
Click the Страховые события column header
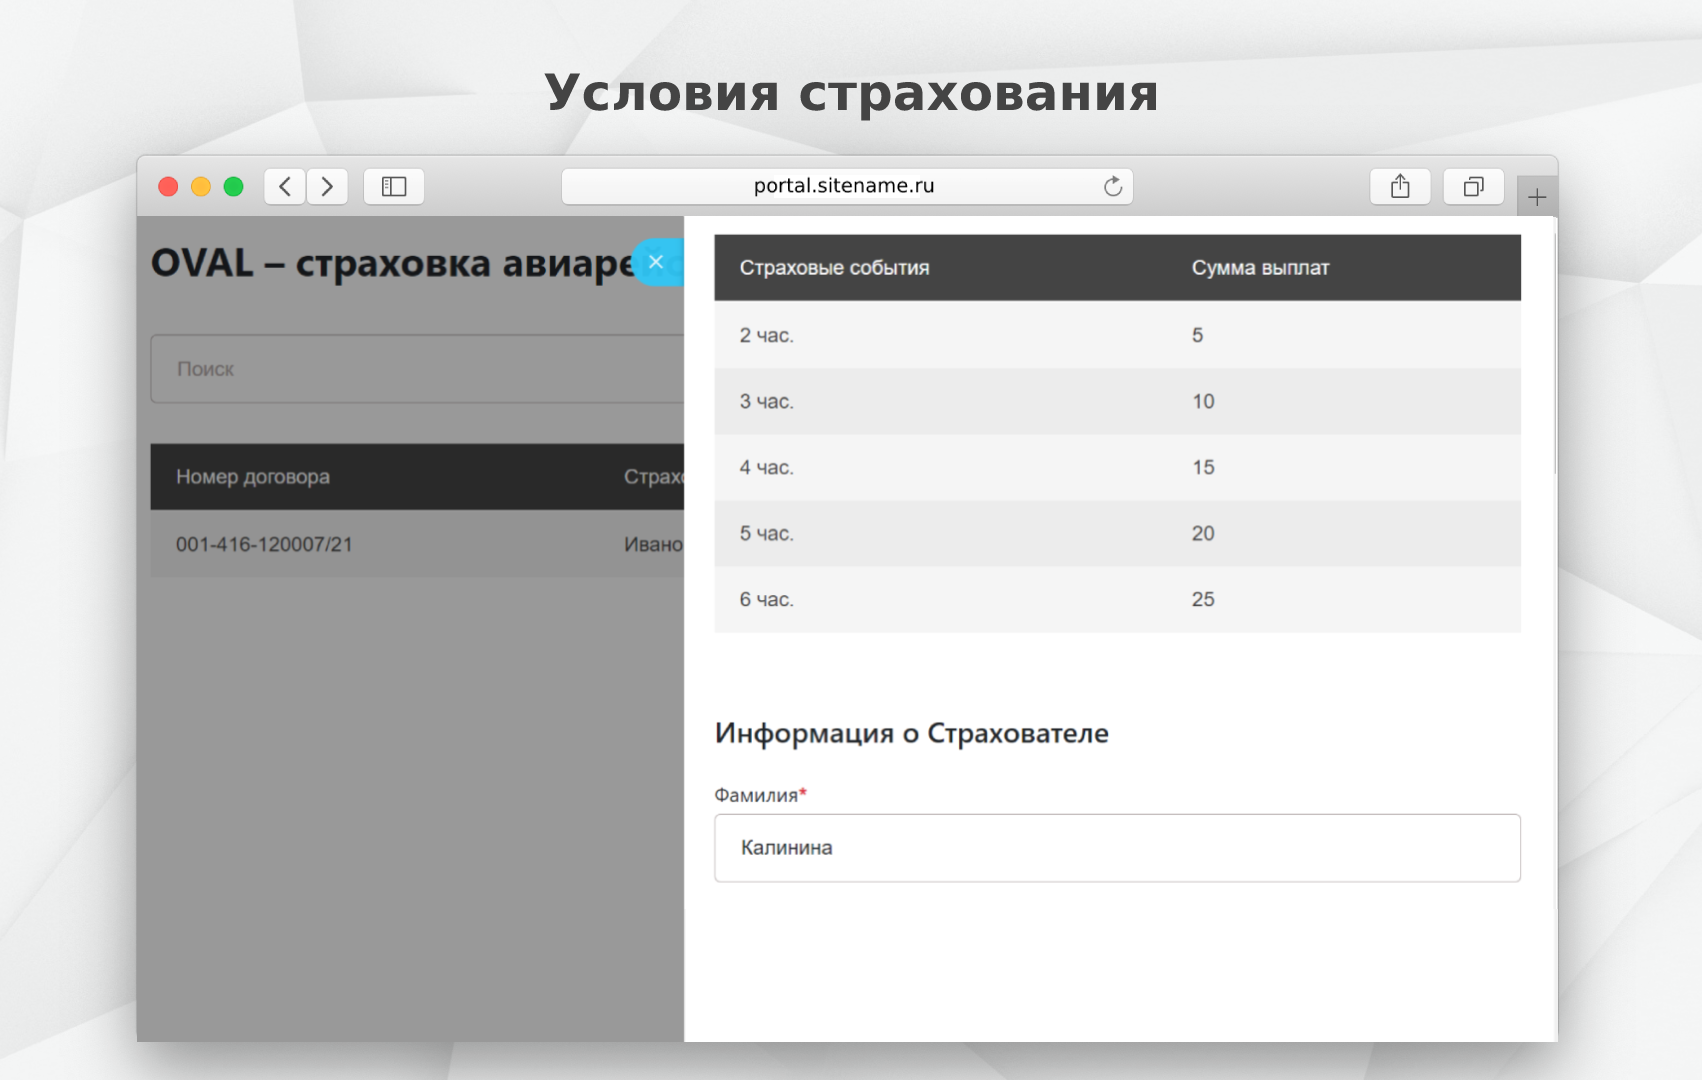click(834, 268)
